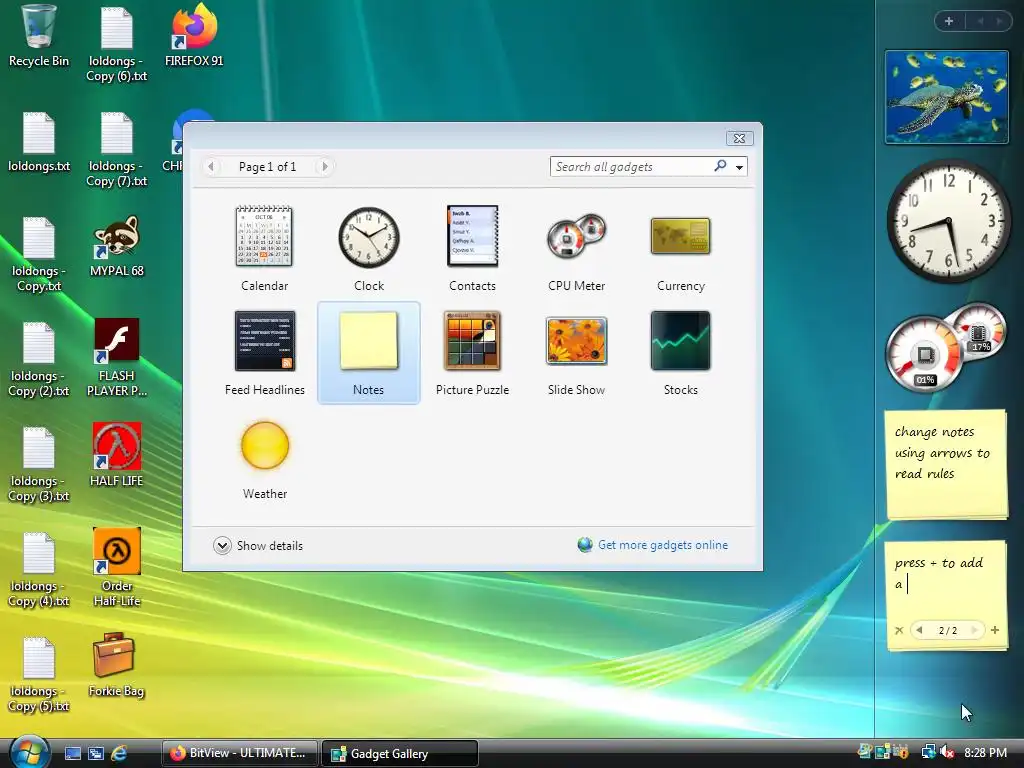Select the Contacts gadget

[x=472, y=248]
